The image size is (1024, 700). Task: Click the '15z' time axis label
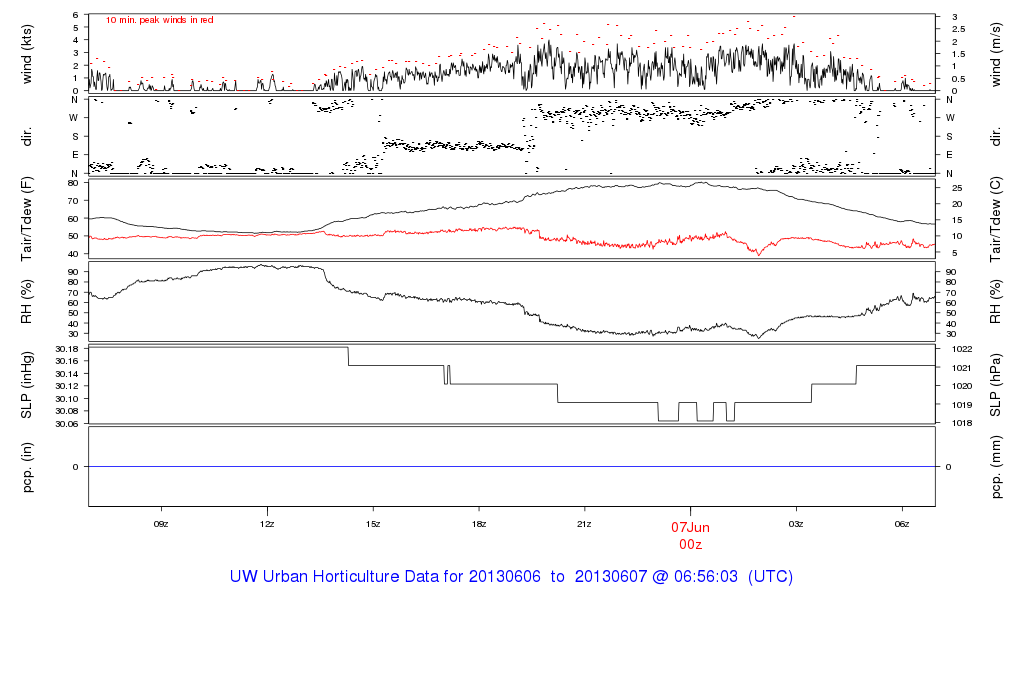click(x=373, y=524)
